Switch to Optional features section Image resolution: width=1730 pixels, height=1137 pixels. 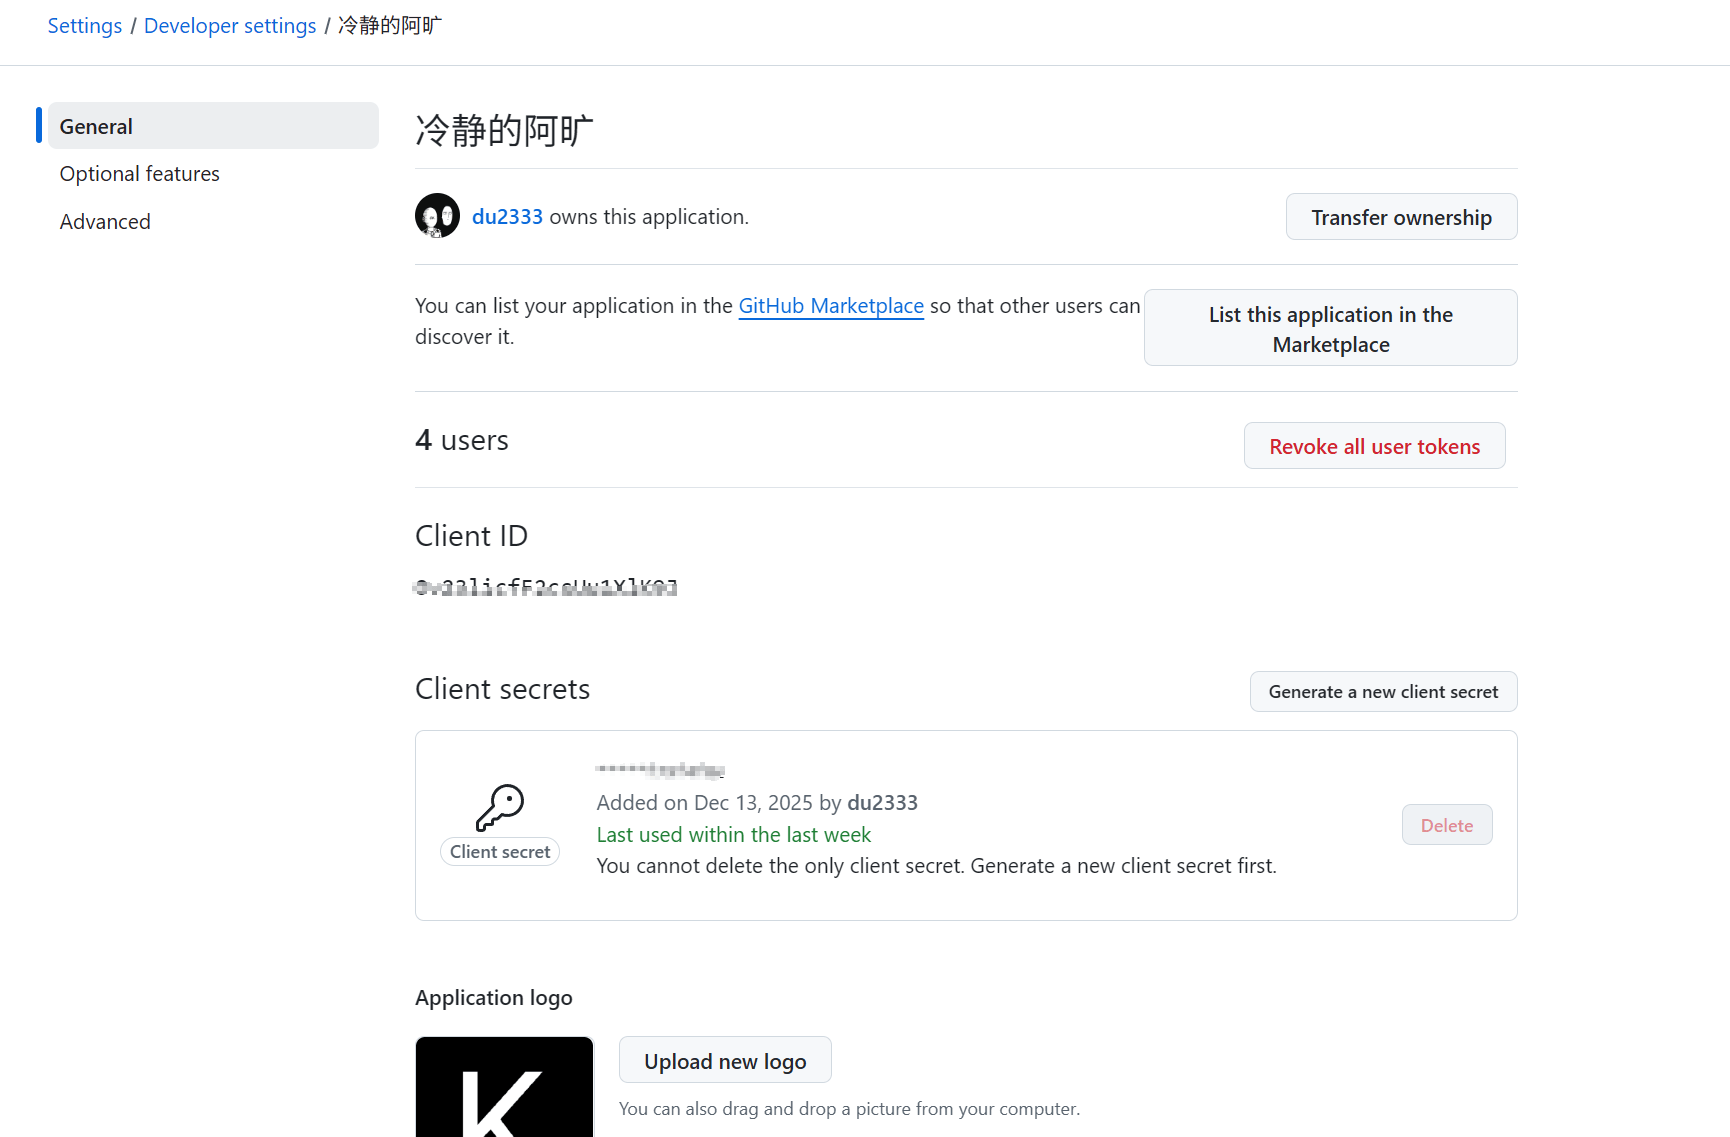pos(140,173)
